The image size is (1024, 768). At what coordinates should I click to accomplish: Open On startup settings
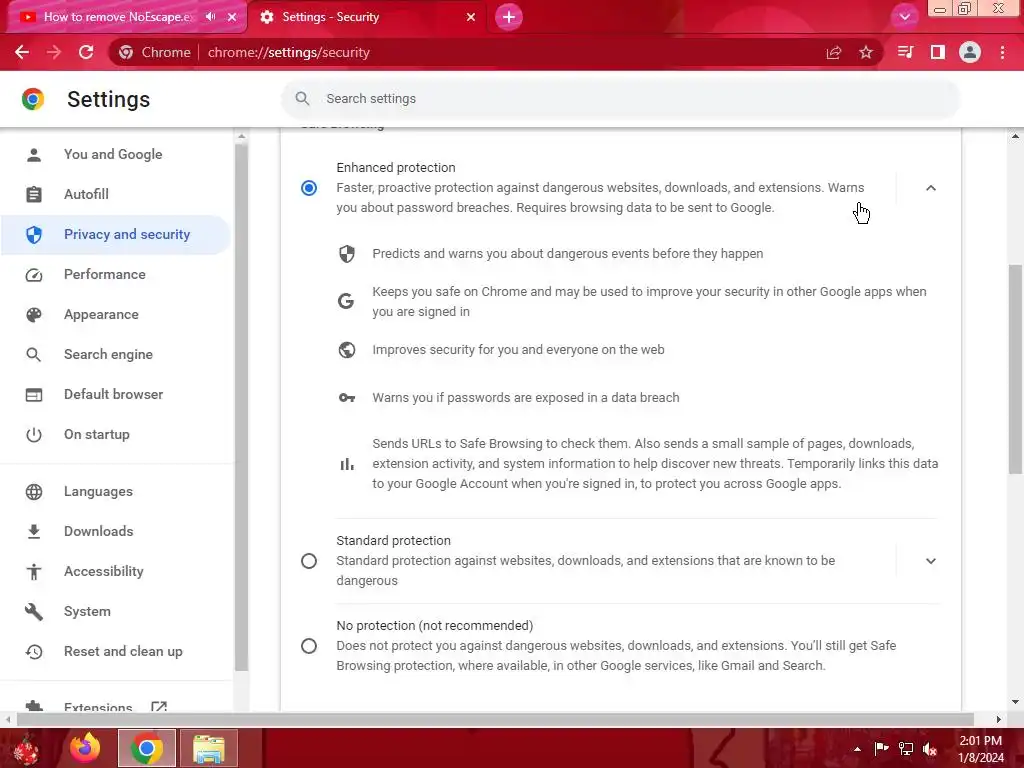[97, 434]
